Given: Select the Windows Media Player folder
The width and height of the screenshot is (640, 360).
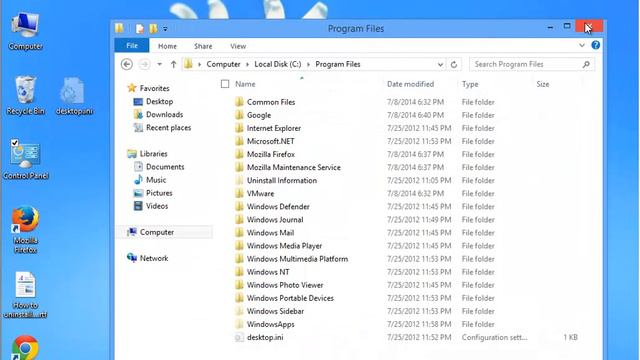Looking at the screenshot, I should click(x=284, y=246).
